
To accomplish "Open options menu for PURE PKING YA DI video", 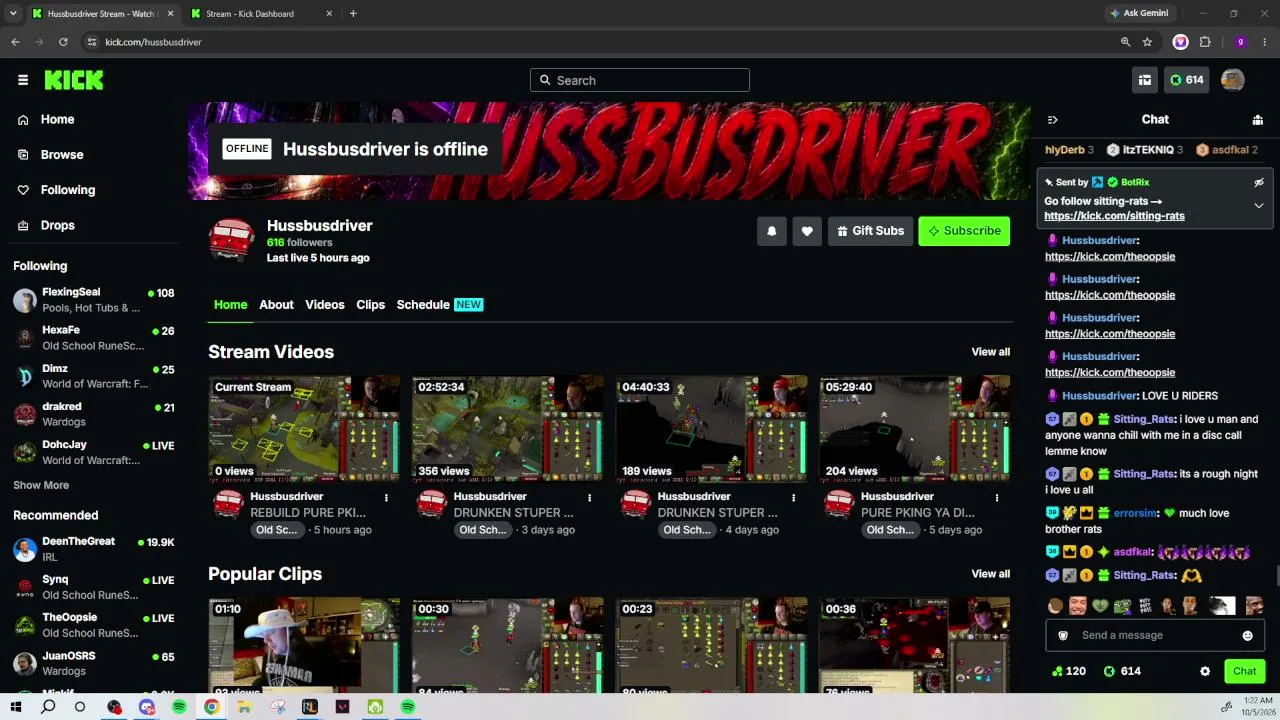I will coord(997,497).
